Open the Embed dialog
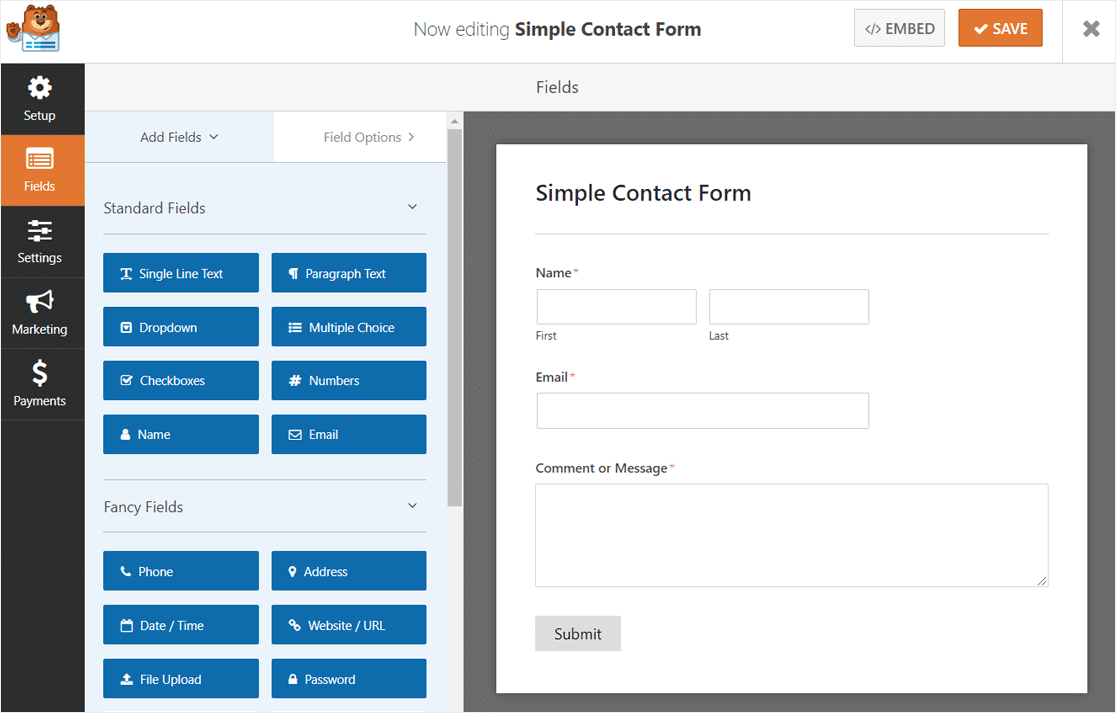This screenshot has height=713, width=1116. (899, 28)
